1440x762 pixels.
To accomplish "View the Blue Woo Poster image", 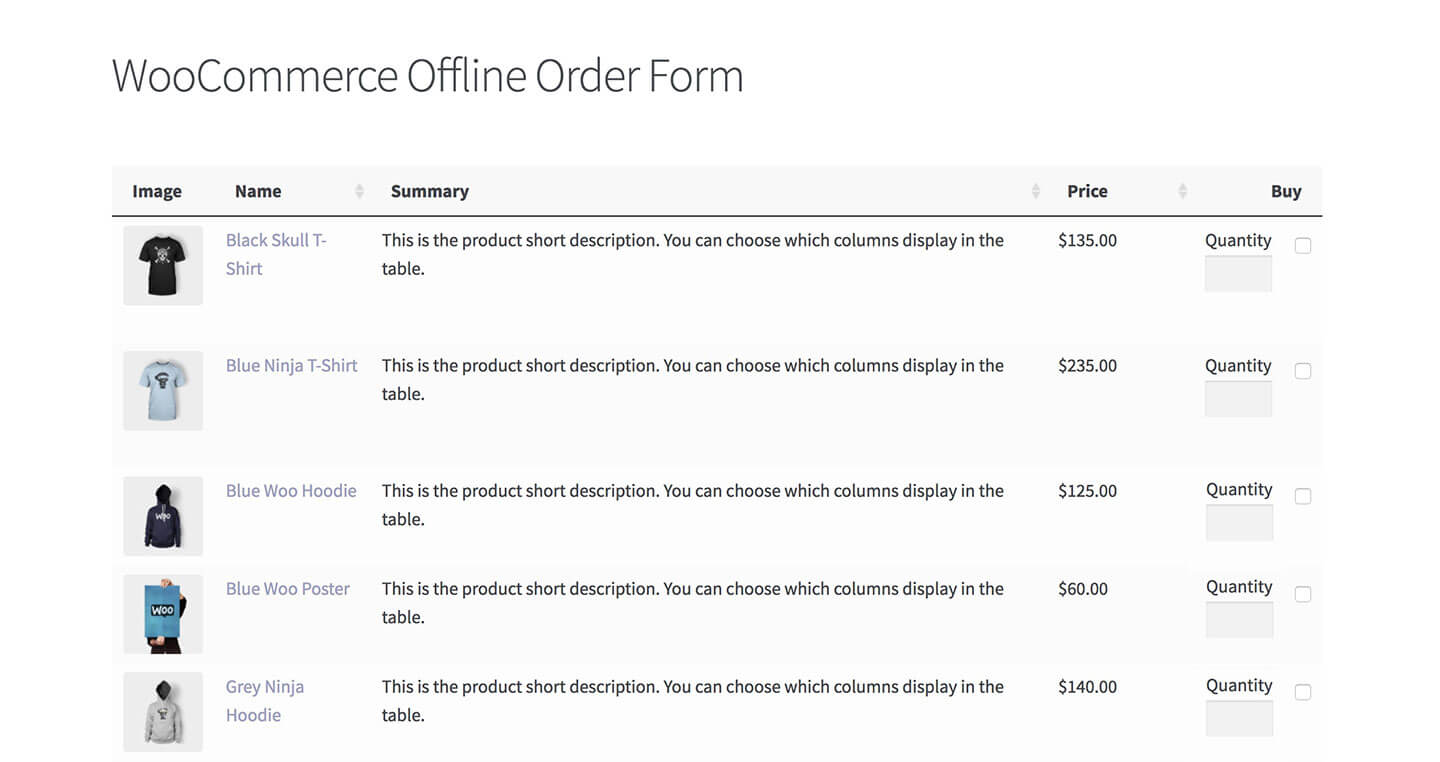I will point(162,613).
